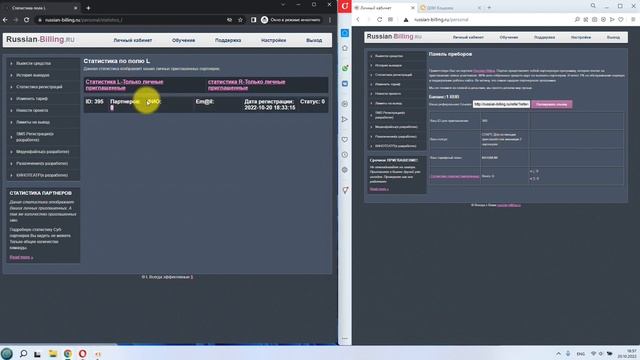This screenshot has height=360, width=640.
Task: Click the registration date 2022-10-20 text
Action: [x=269, y=108]
